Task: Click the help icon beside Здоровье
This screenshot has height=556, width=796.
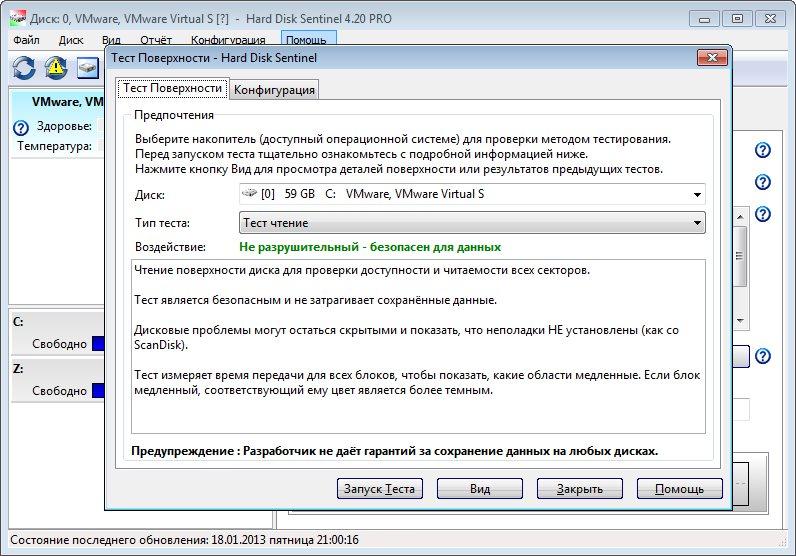Action: click(x=21, y=127)
